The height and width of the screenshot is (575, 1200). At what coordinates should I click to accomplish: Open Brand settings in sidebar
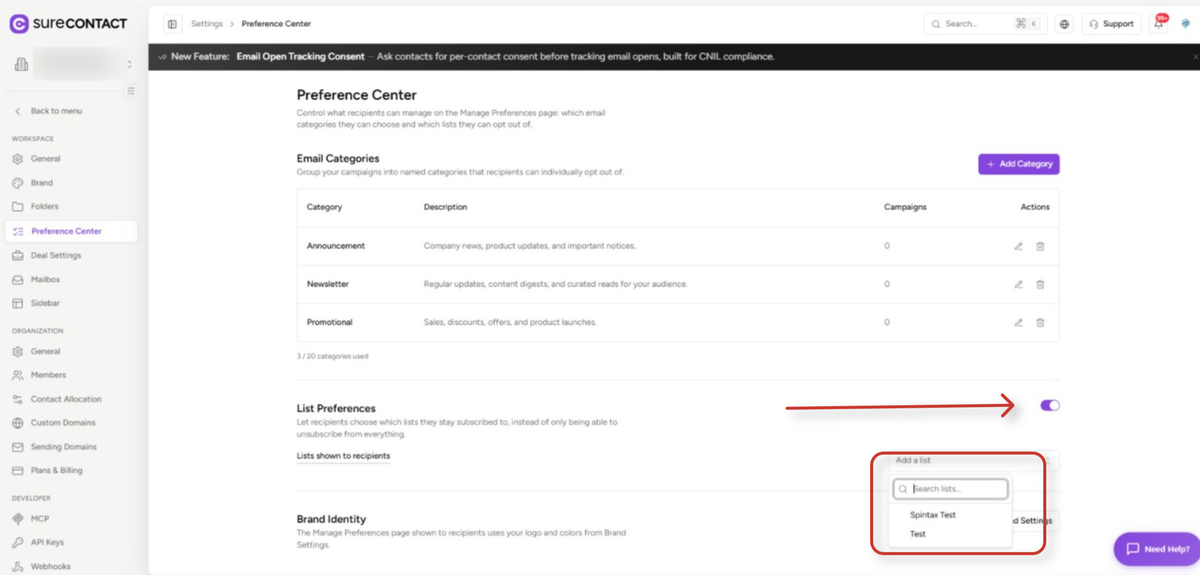pos(42,183)
